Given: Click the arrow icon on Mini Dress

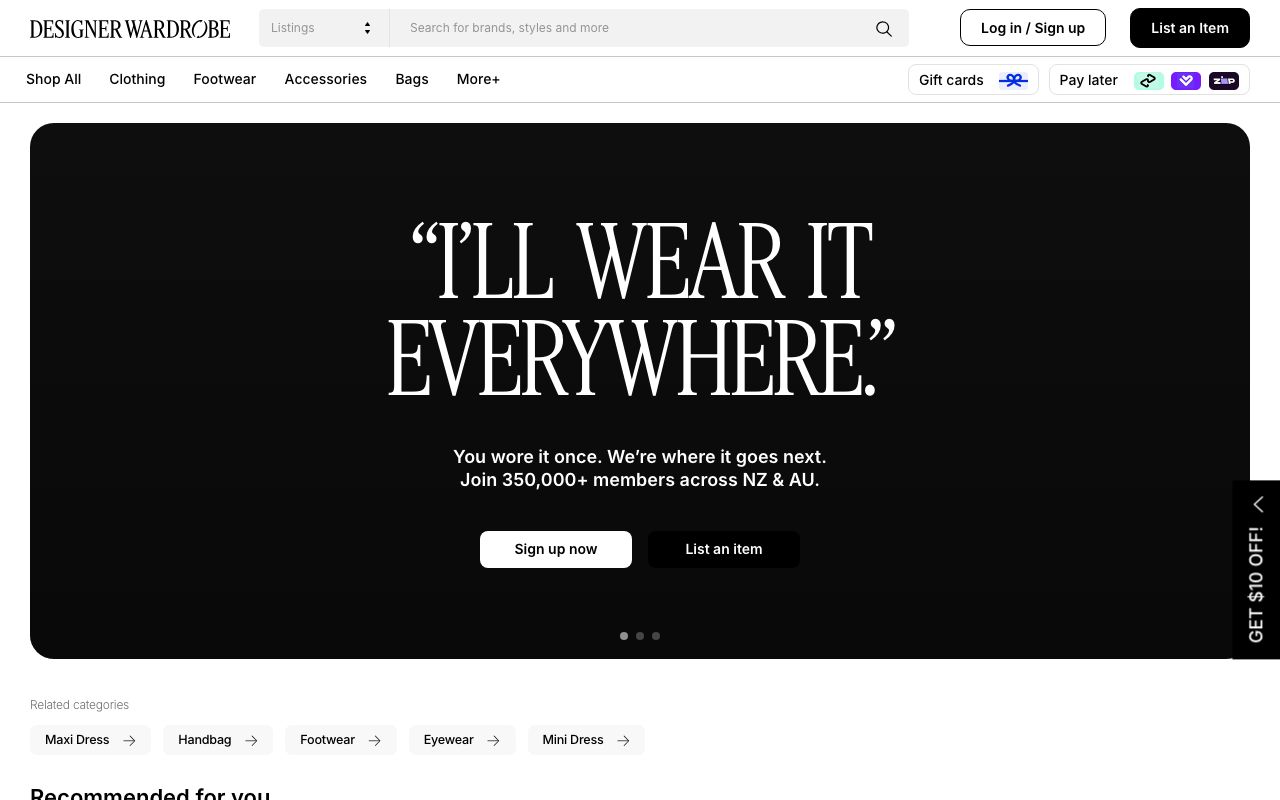Looking at the screenshot, I should (x=623, y=741).
